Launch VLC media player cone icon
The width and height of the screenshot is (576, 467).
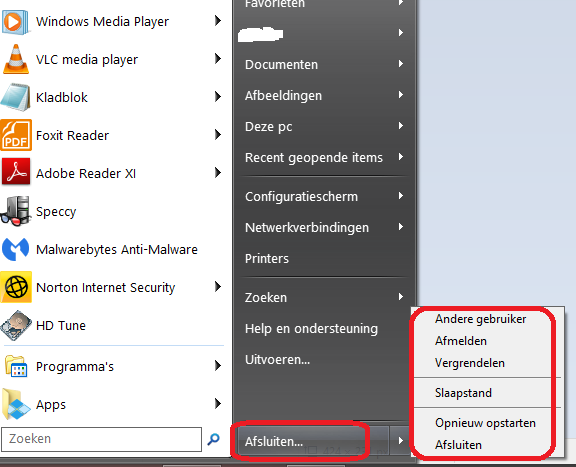(x=15, y=60)
